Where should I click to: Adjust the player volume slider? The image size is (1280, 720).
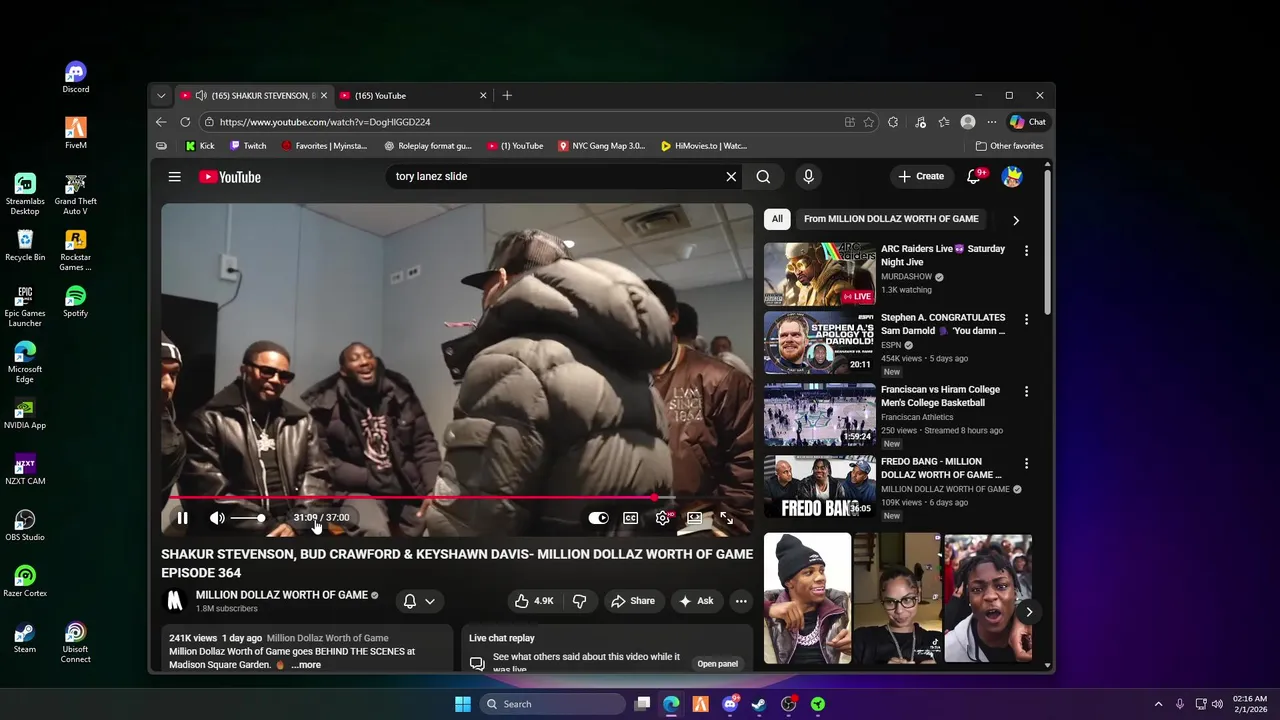(247, 518)
